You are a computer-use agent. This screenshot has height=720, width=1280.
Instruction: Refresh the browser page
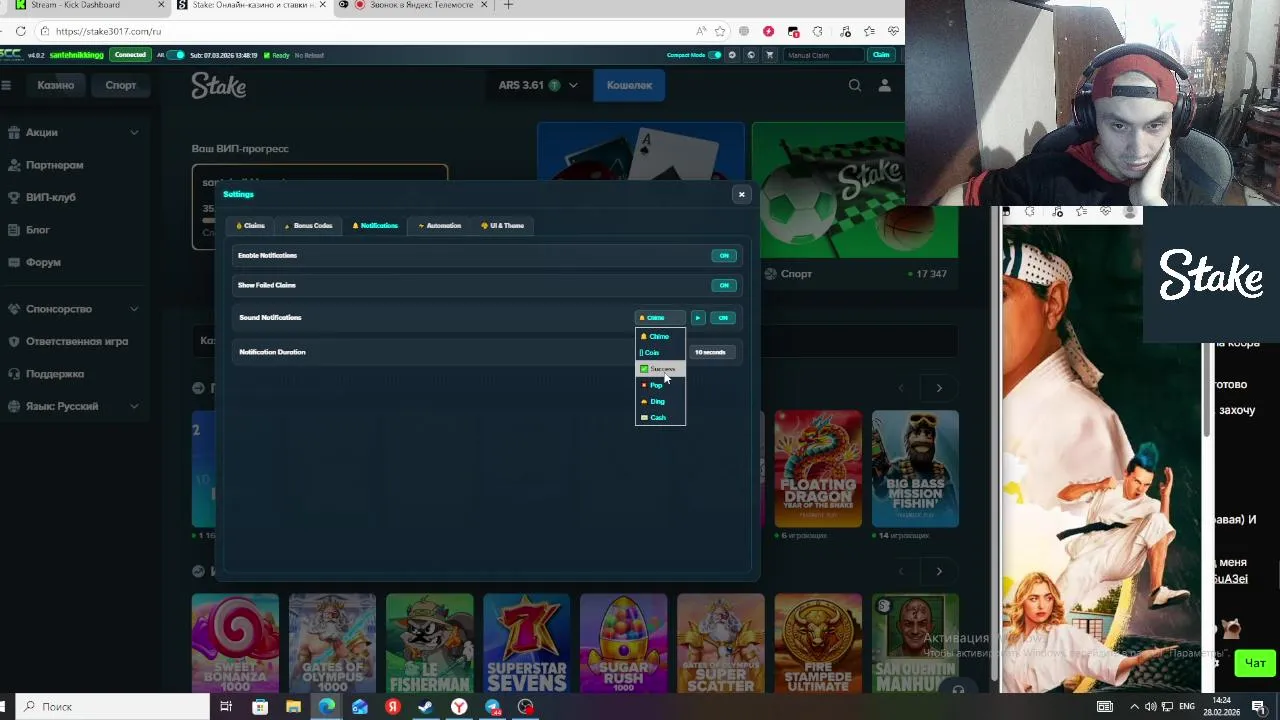20,31
